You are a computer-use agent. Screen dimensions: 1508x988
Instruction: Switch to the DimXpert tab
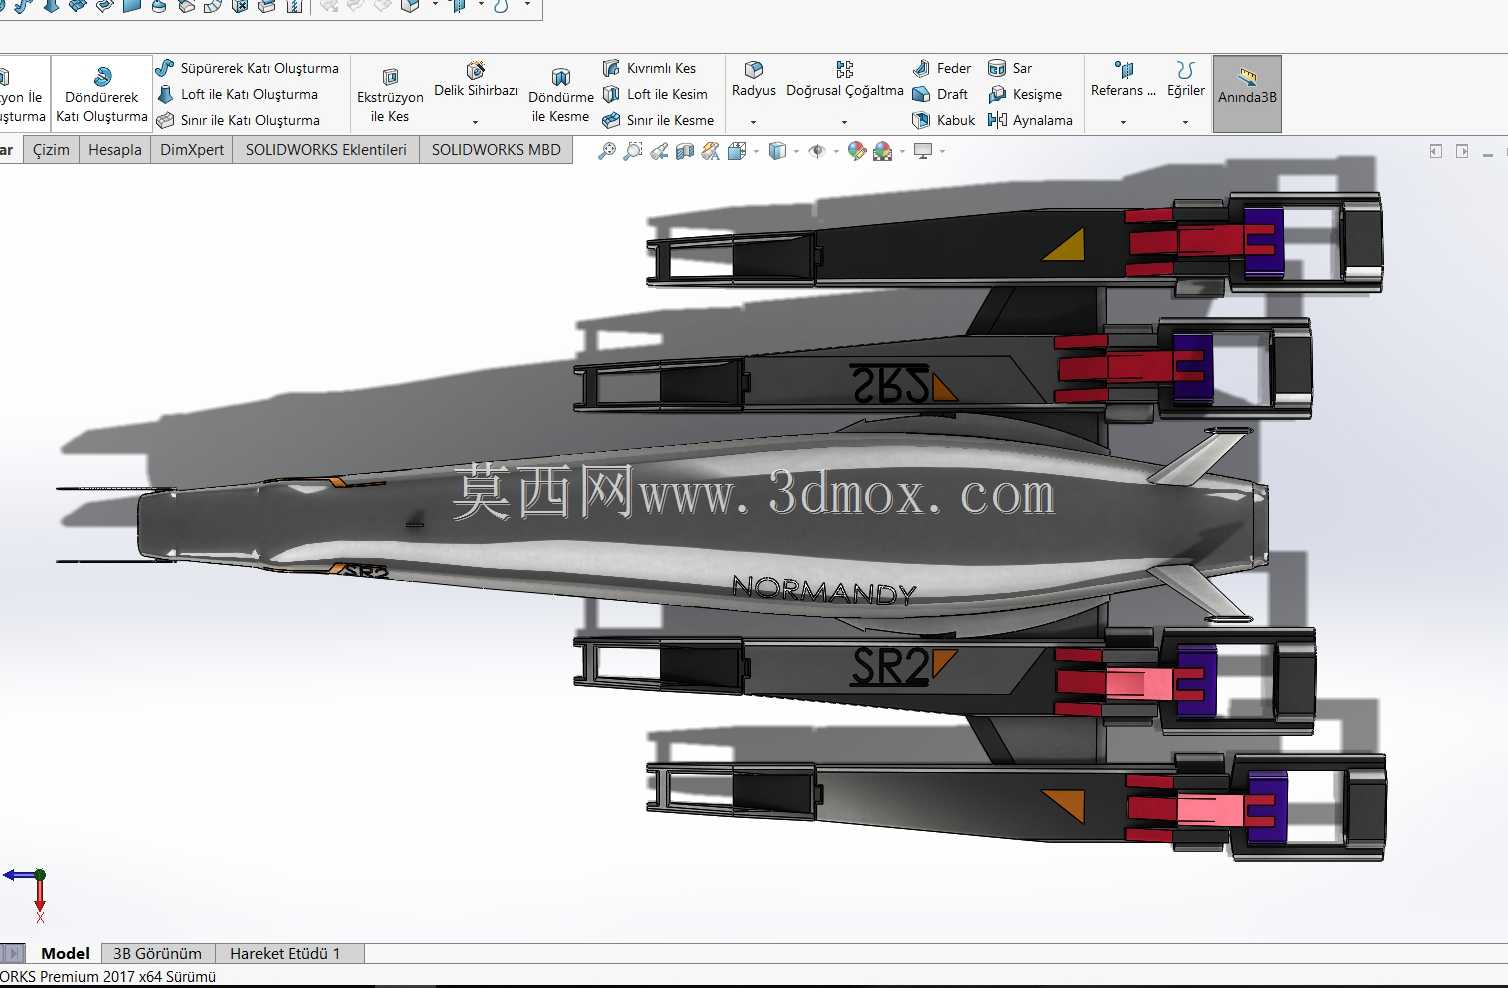[192, 150]
